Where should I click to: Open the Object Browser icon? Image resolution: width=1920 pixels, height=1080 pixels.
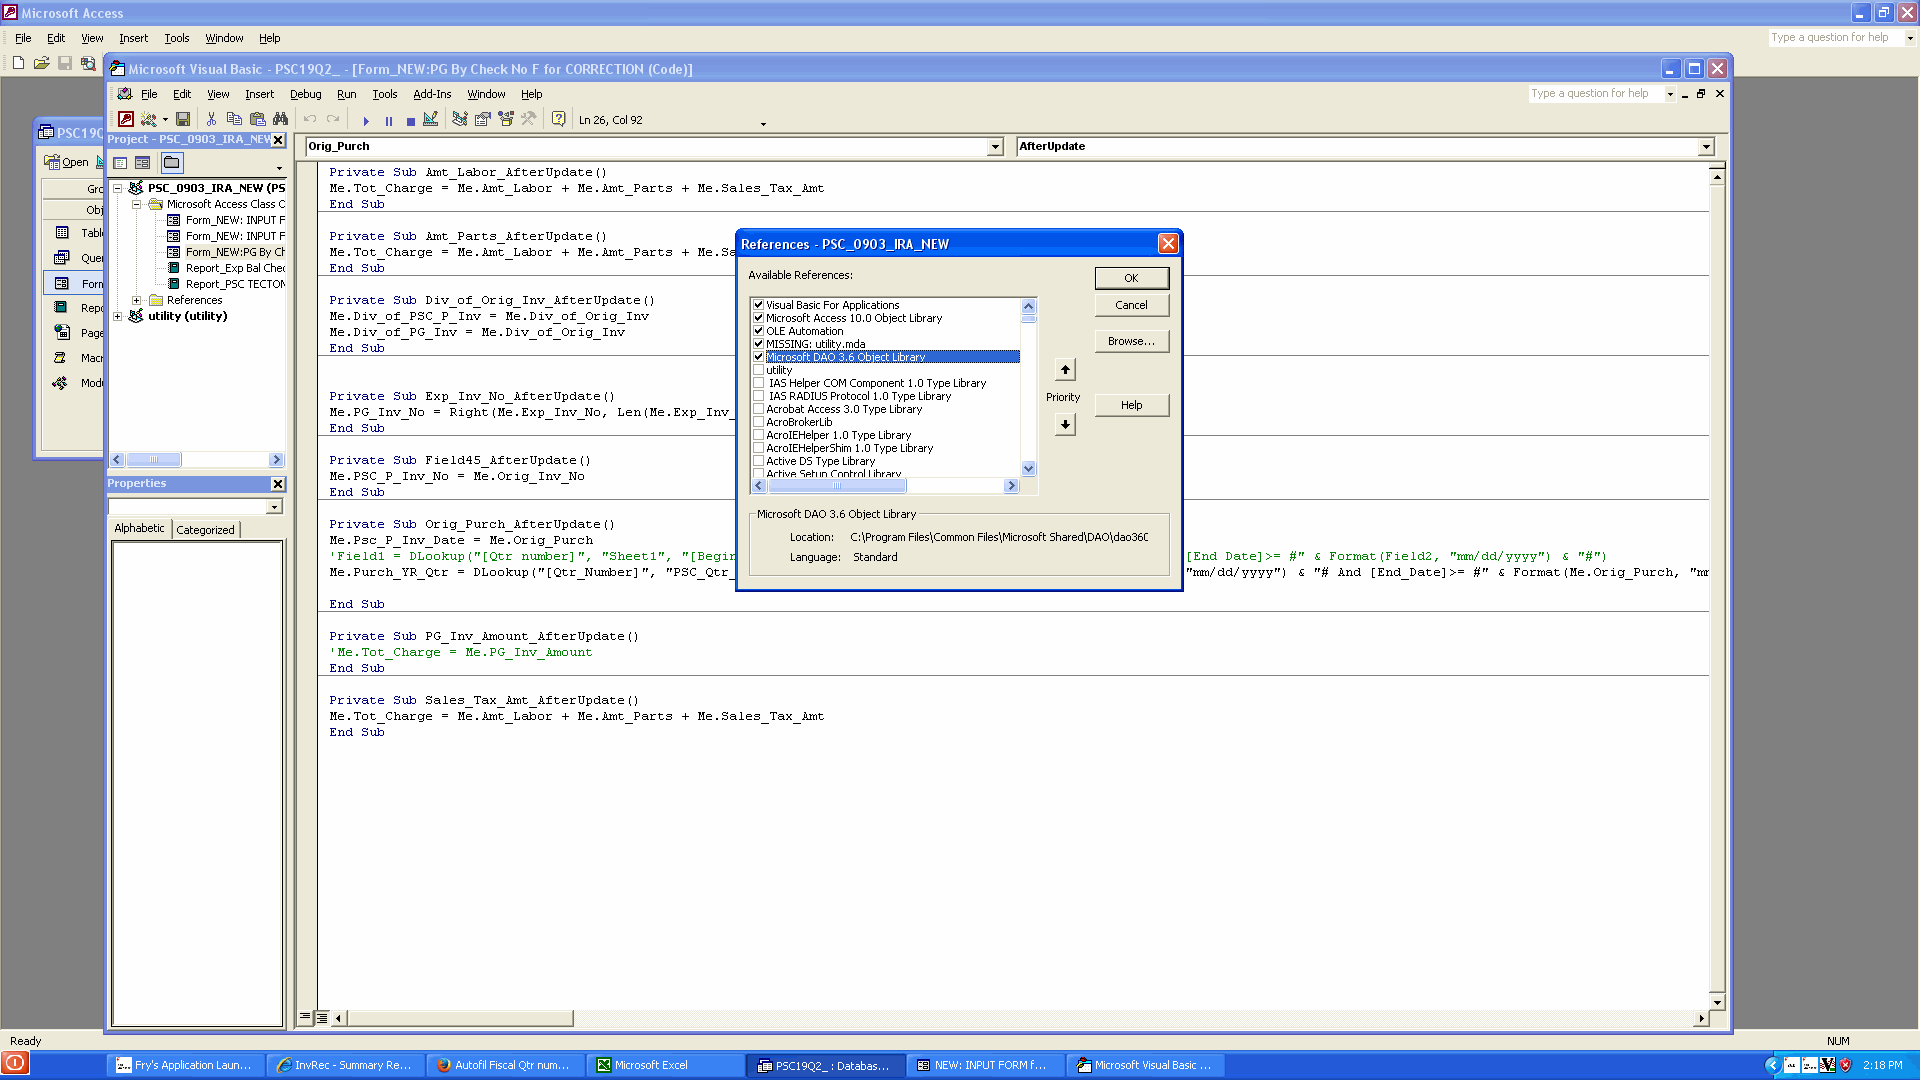pos(506,119)
